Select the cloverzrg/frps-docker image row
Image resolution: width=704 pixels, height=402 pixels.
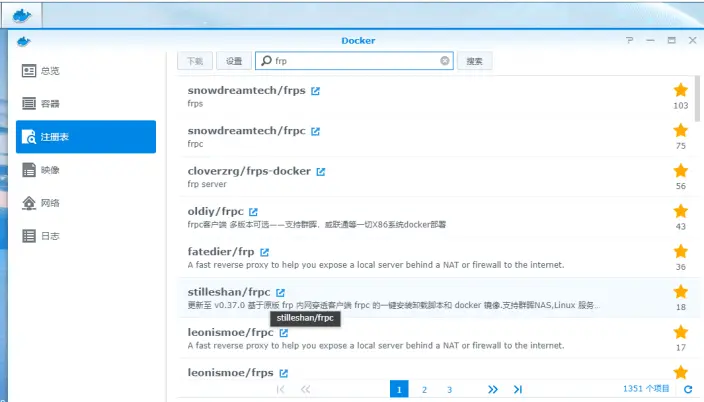pyautogui.click(x=438, y=177)
